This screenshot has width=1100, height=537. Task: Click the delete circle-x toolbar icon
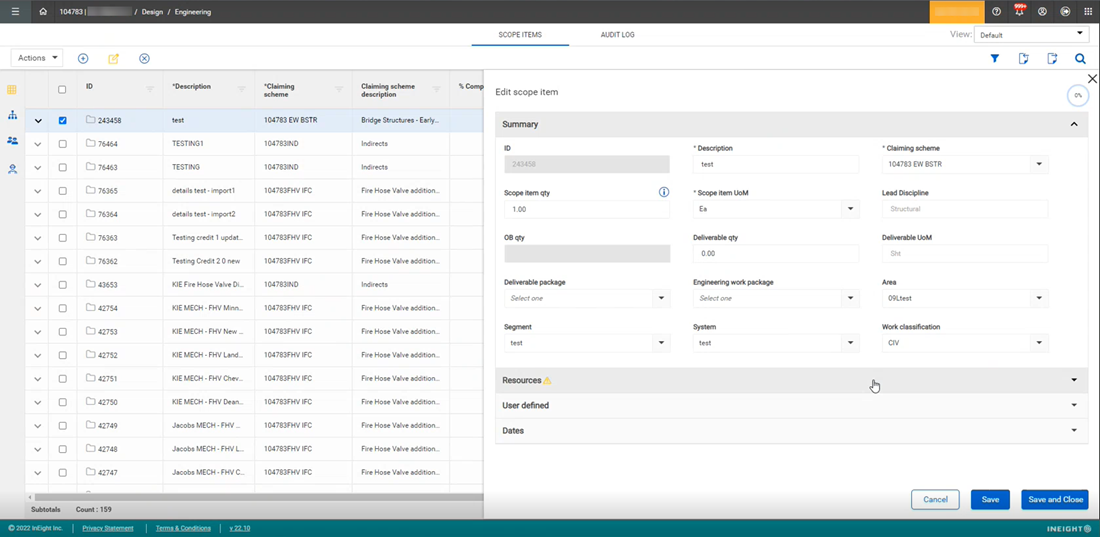click(144, 59)
